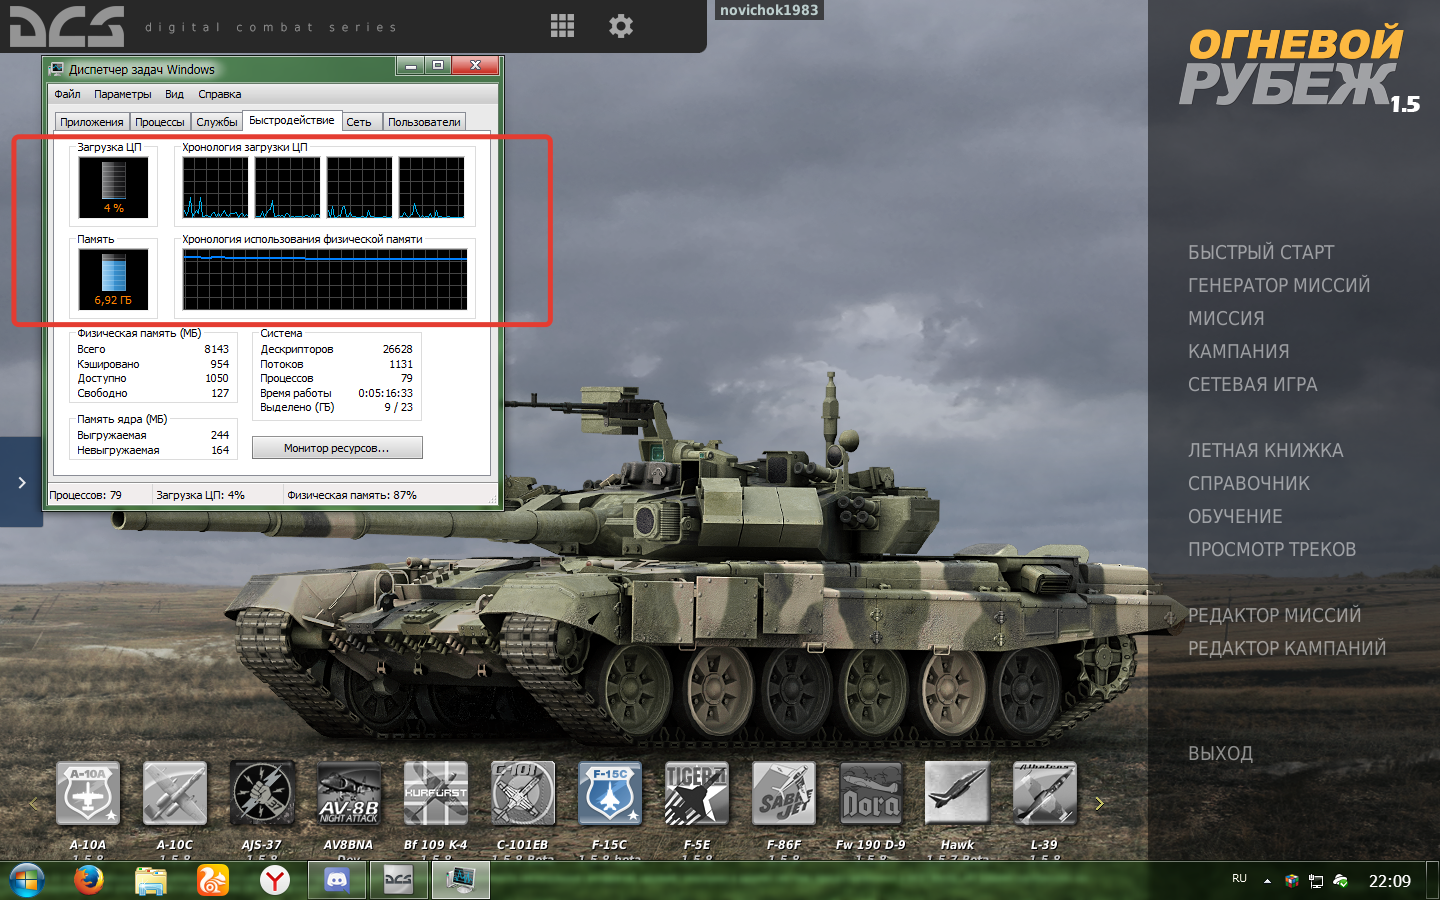The height and width of the screenshot is (900, 1440).
Task: Open Discord from the taskbar
Action: pos(336,880)
